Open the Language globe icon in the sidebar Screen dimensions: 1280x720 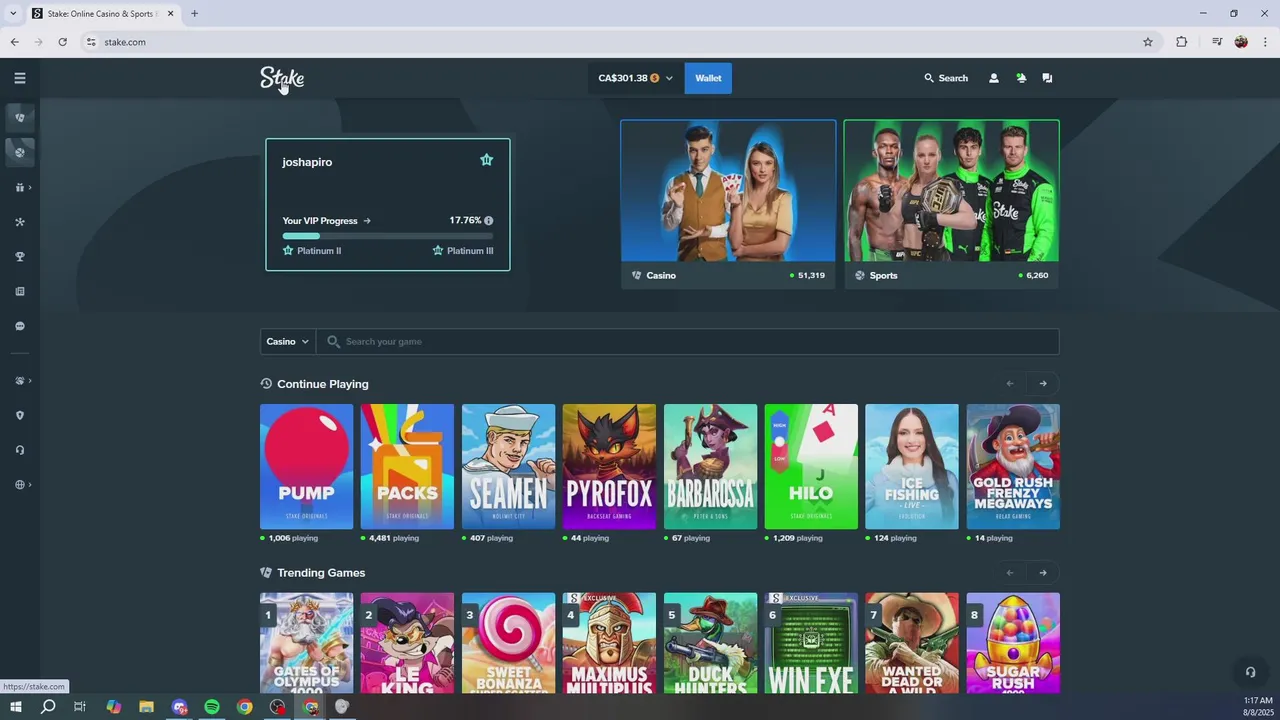point(19,485)
